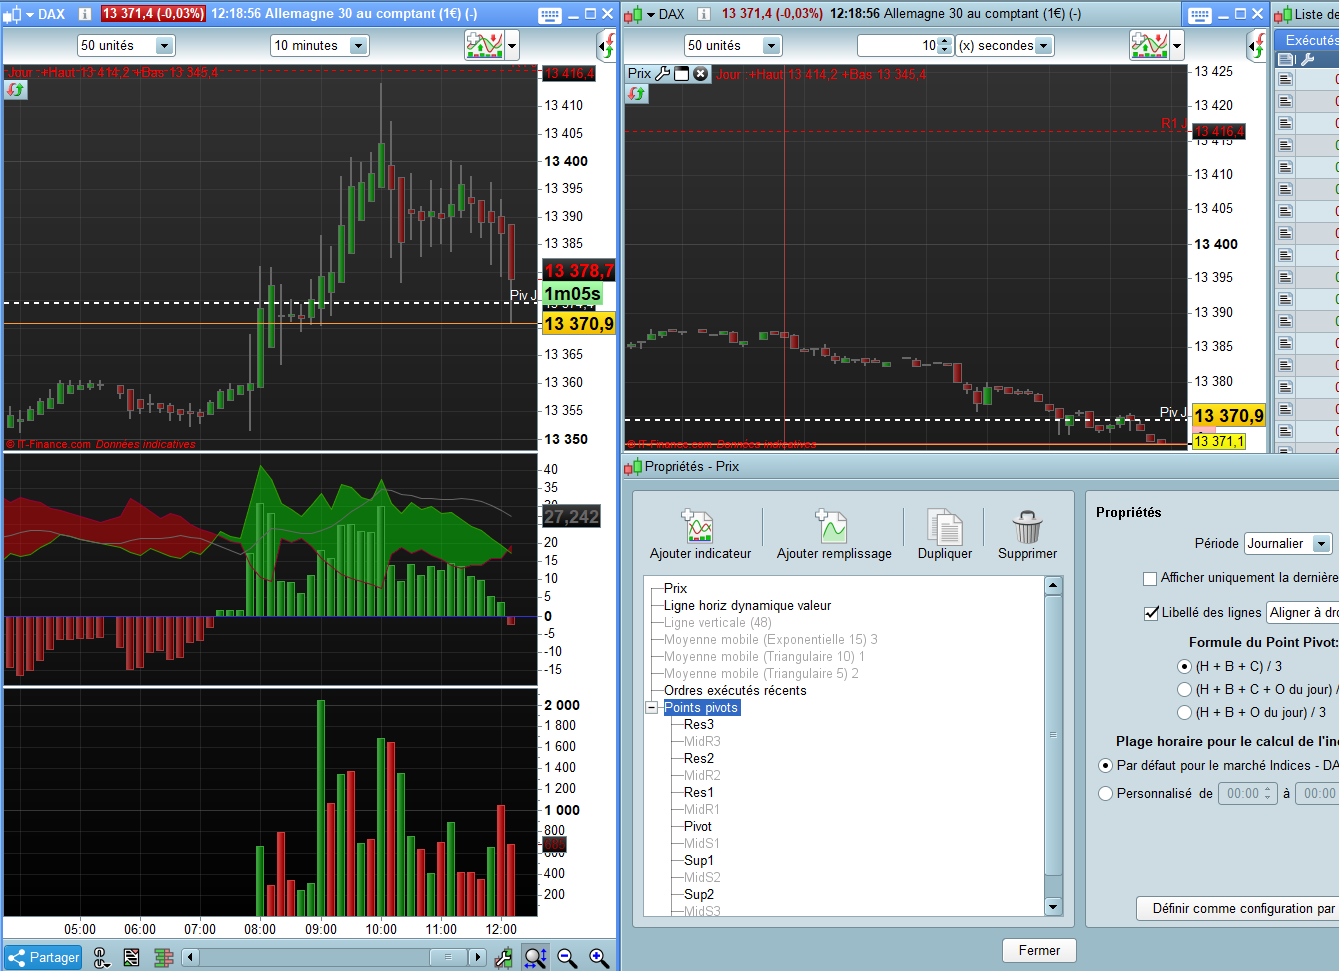Image resolution: width=1339 pixels, height=971 pixels.
Task: Click left DAX chart candlestick window icon
Action: tap(12, 15)
